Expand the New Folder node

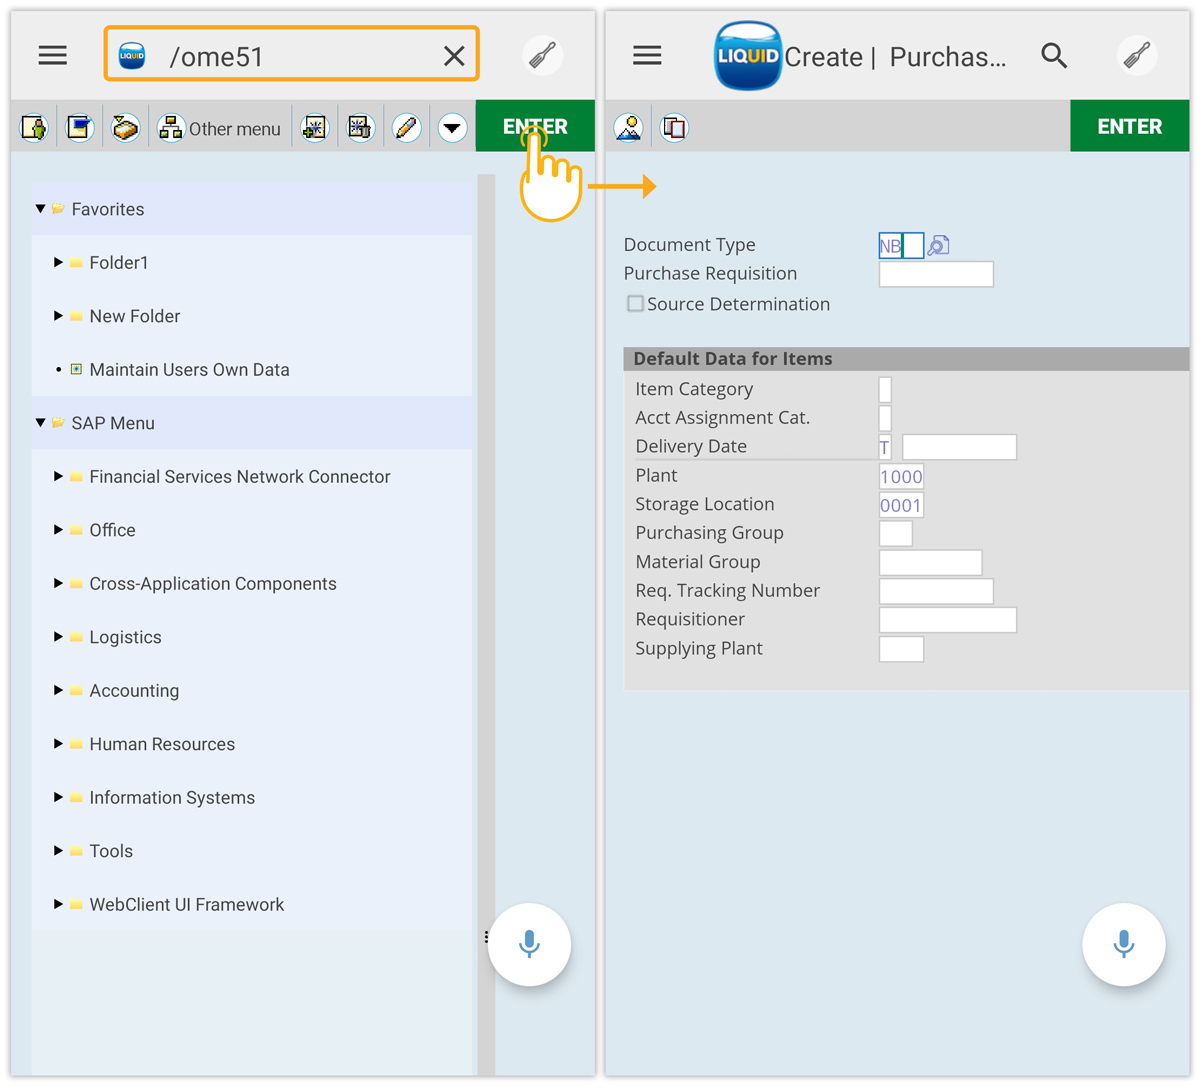(58, 316)
